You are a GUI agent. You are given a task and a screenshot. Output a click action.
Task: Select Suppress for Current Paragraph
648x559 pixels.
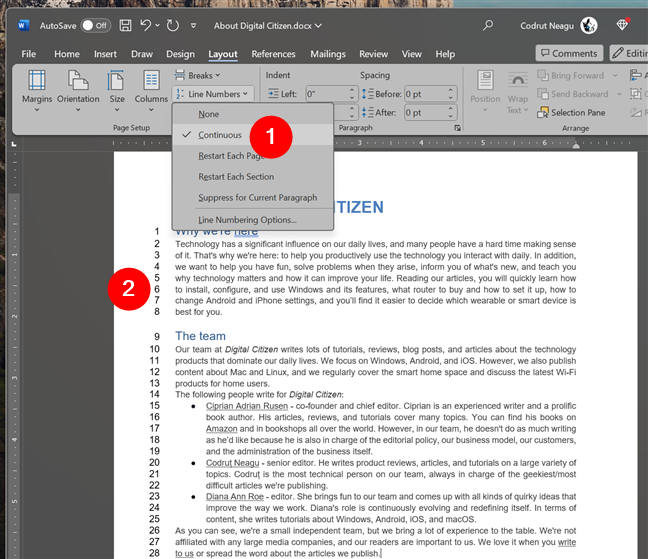tap(253, 197)
